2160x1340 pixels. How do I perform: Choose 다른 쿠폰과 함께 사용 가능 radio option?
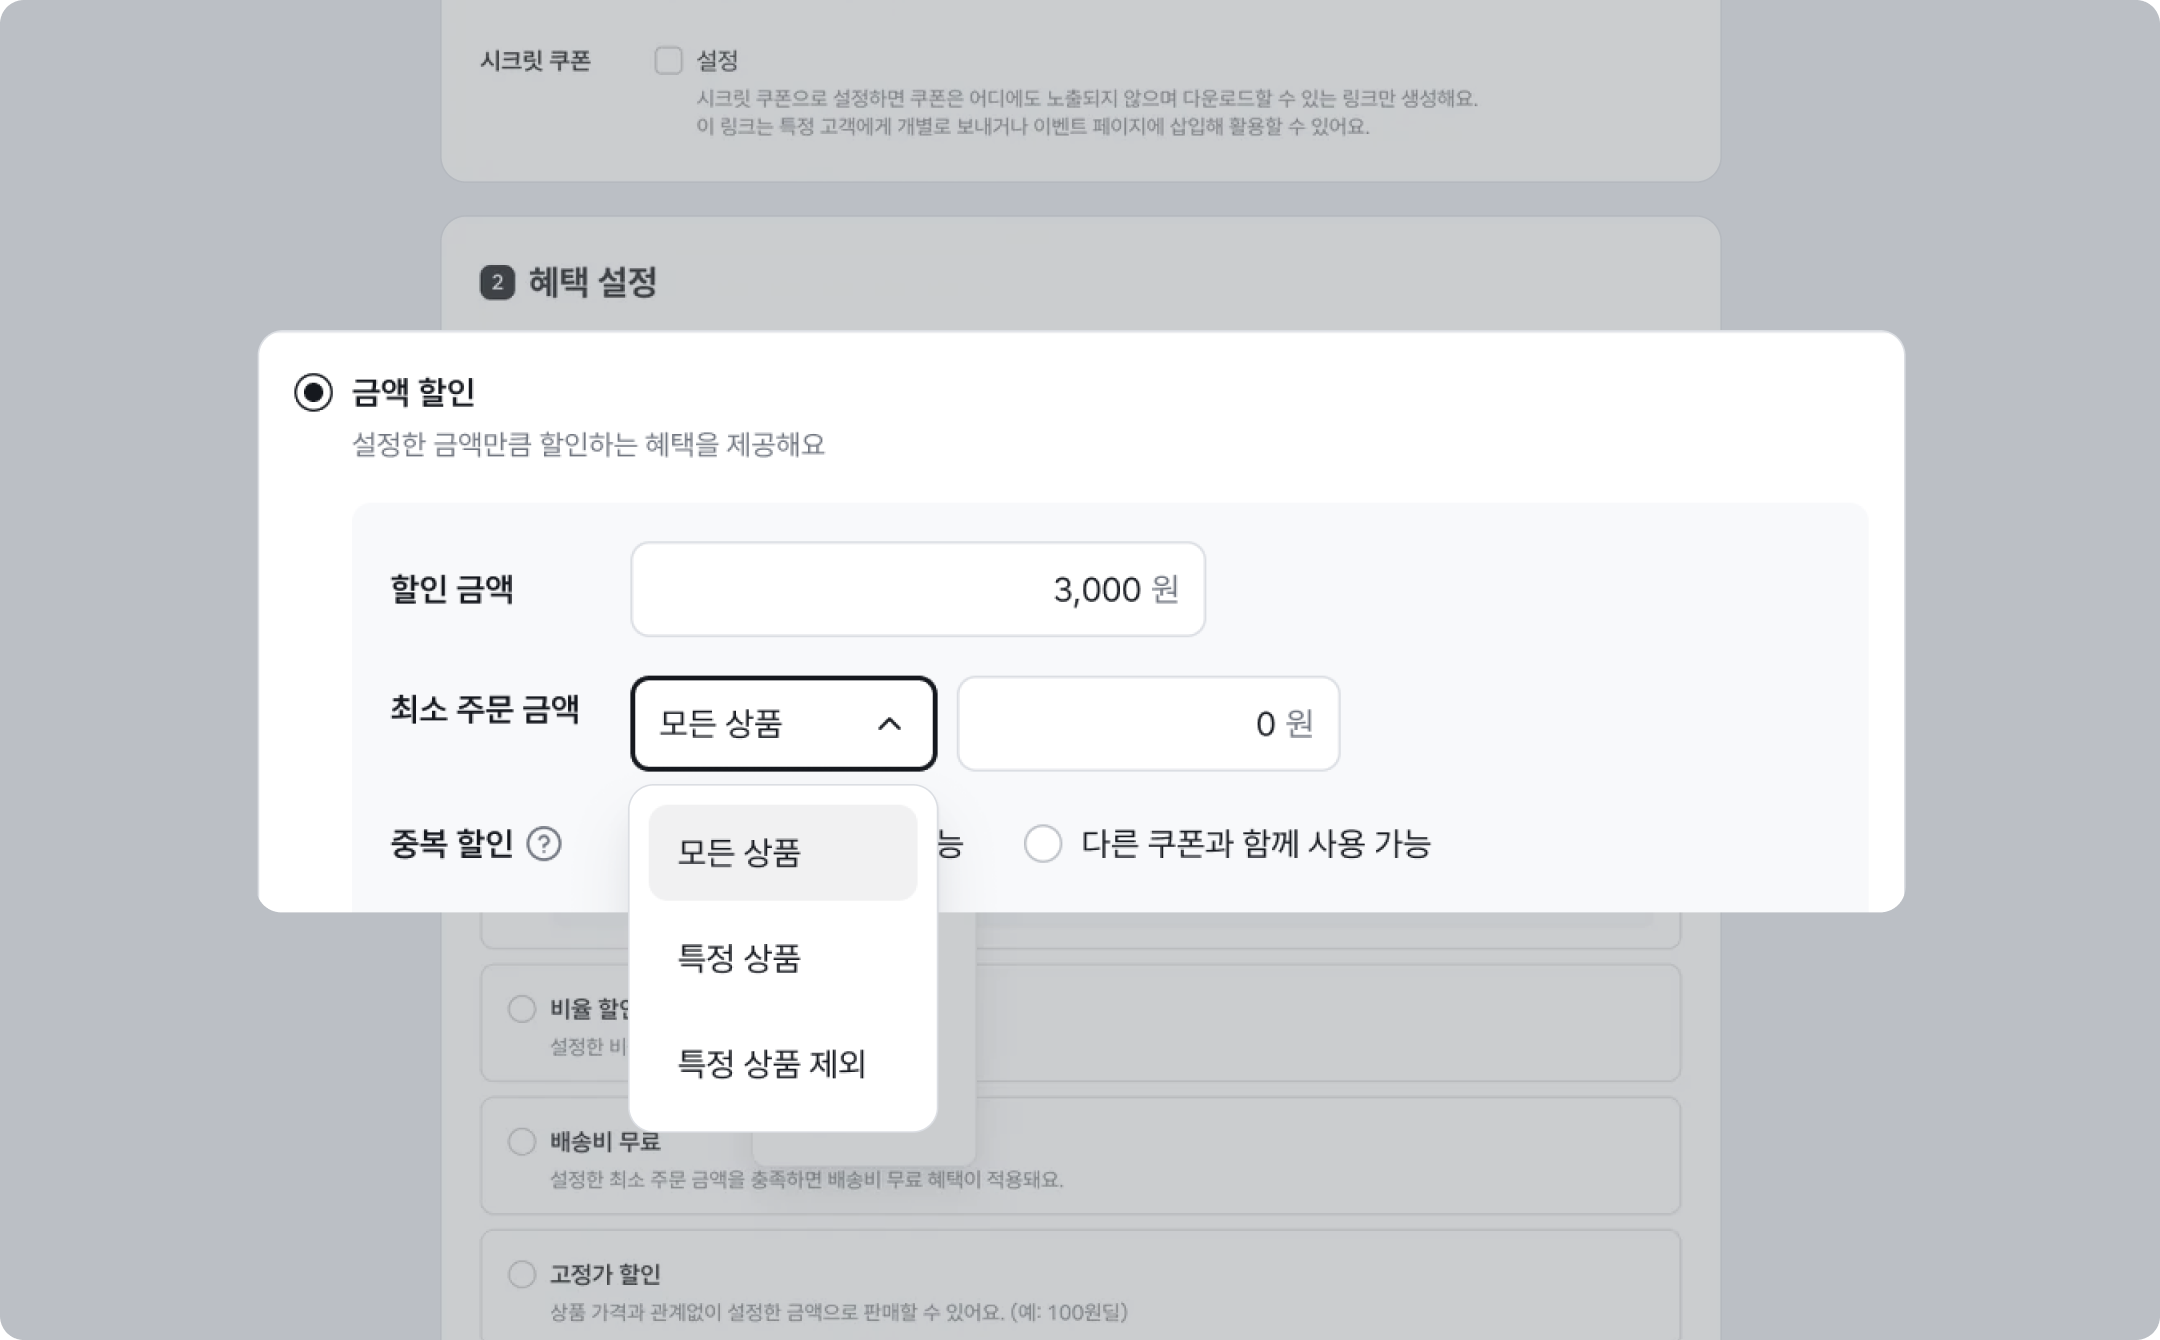coord(1043,844)
